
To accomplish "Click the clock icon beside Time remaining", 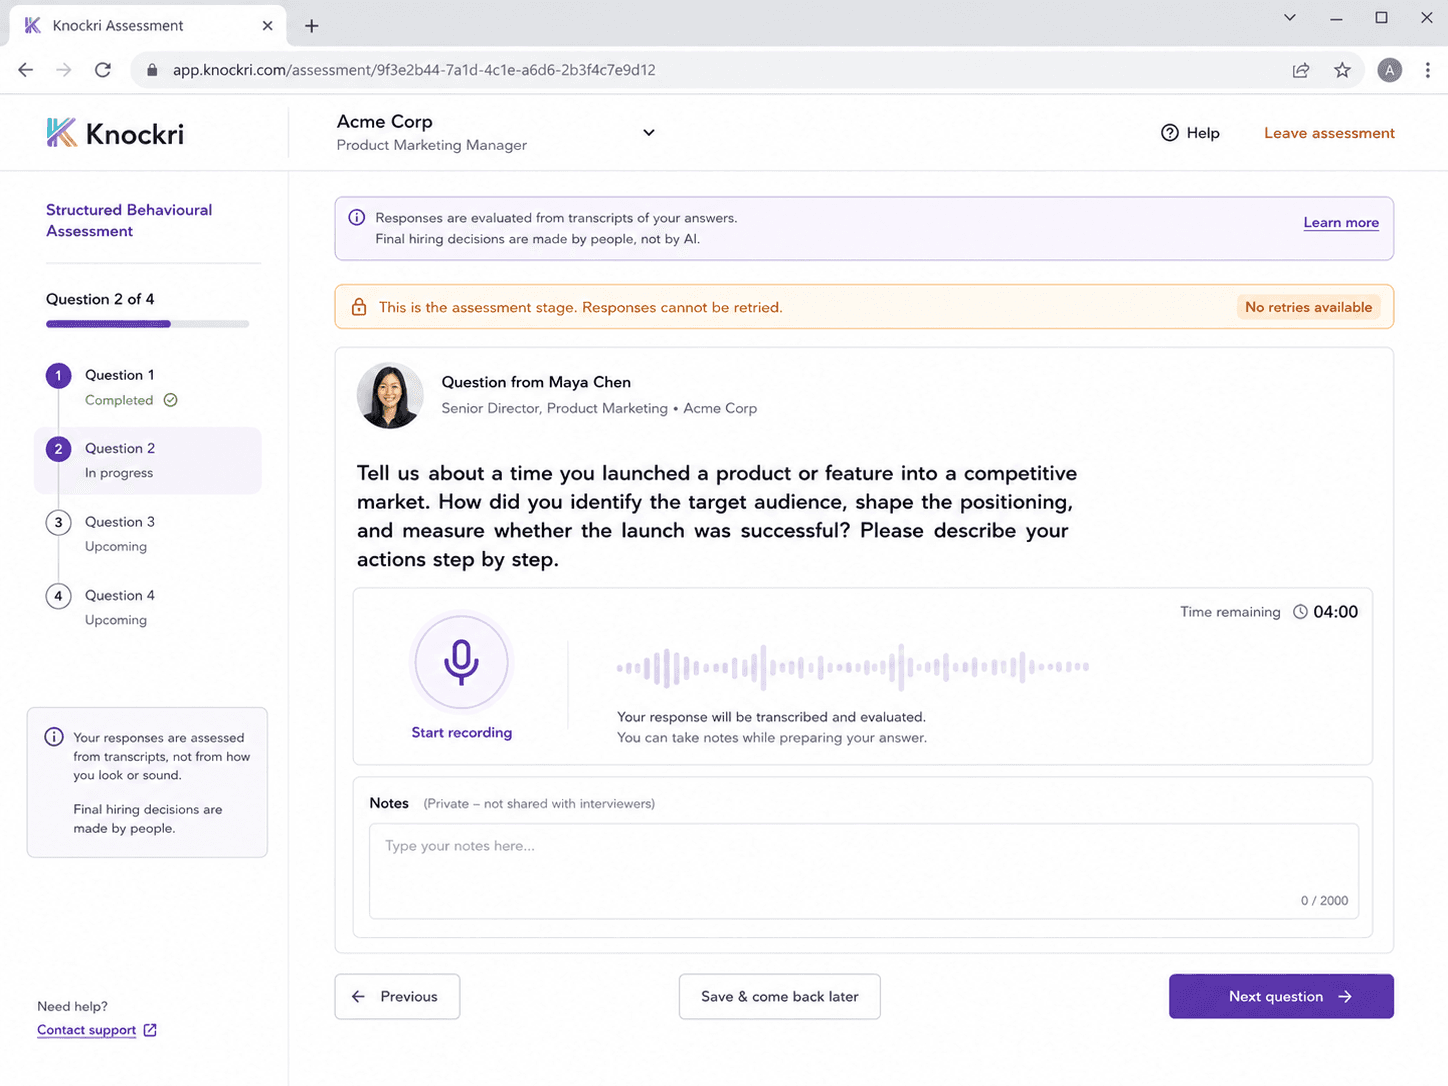I will click(x=1300, y=612).
